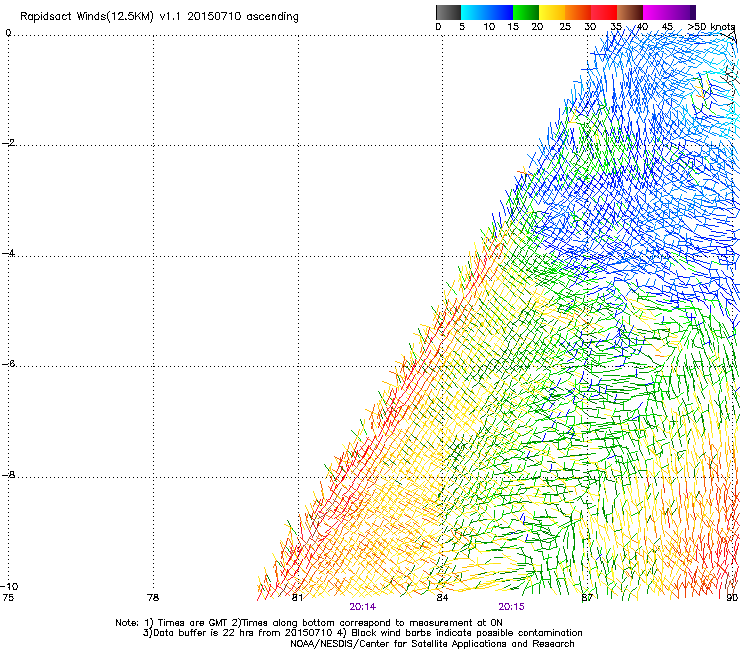Click the brown 35-40 knots legend color
Viewport: 740px width, 650px height.
point(630,12)
